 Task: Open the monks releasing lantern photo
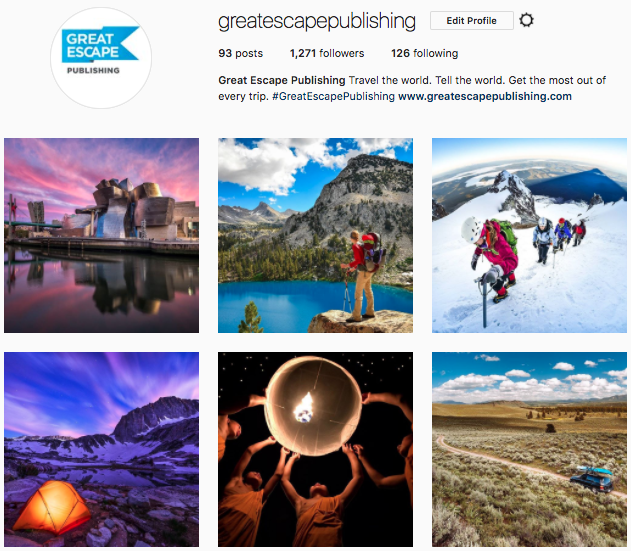coord(316,450)
